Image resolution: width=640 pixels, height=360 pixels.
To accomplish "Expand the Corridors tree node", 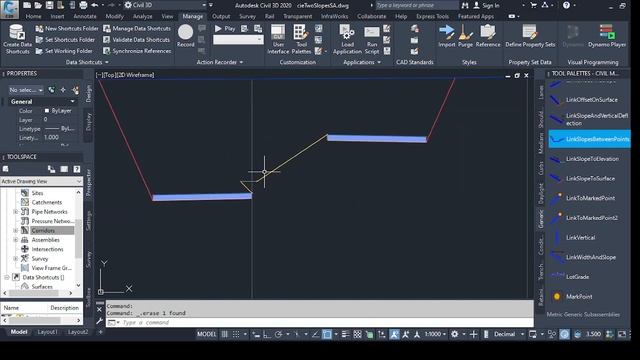I will point(16,231).
